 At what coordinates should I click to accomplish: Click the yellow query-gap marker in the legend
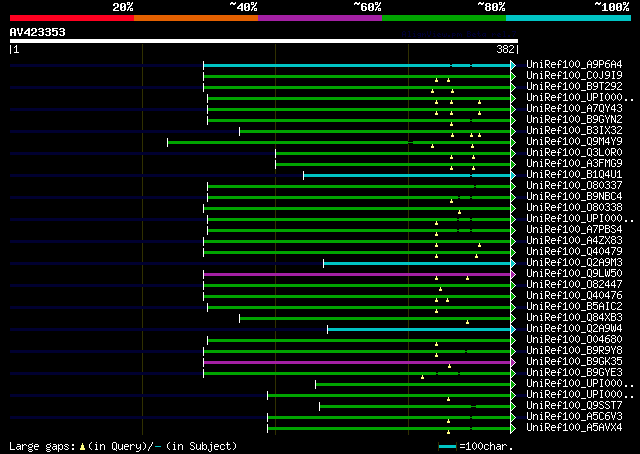point(82,447)
